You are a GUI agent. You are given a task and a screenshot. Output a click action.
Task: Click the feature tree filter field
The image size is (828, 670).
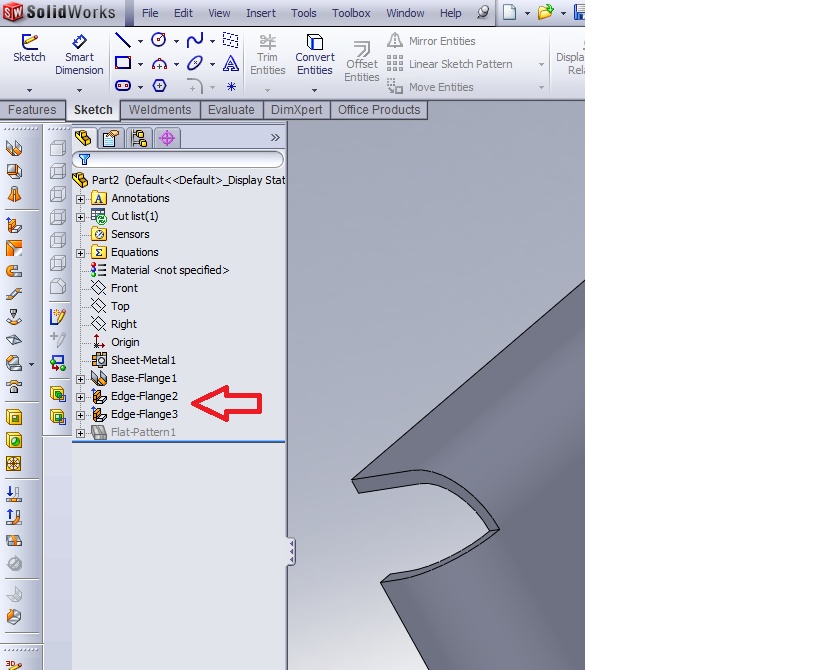point(178,159)
